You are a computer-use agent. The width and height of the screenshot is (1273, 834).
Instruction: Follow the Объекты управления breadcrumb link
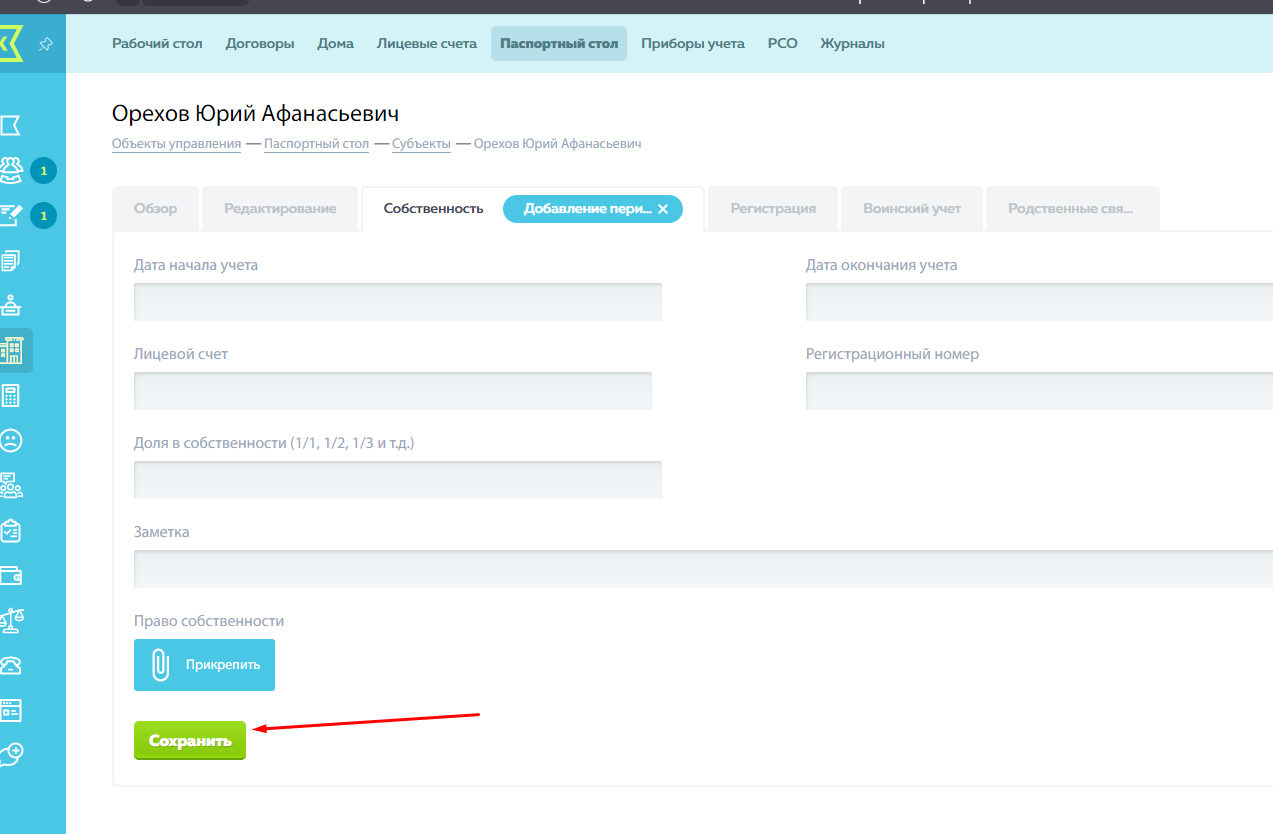coord(176,144)
